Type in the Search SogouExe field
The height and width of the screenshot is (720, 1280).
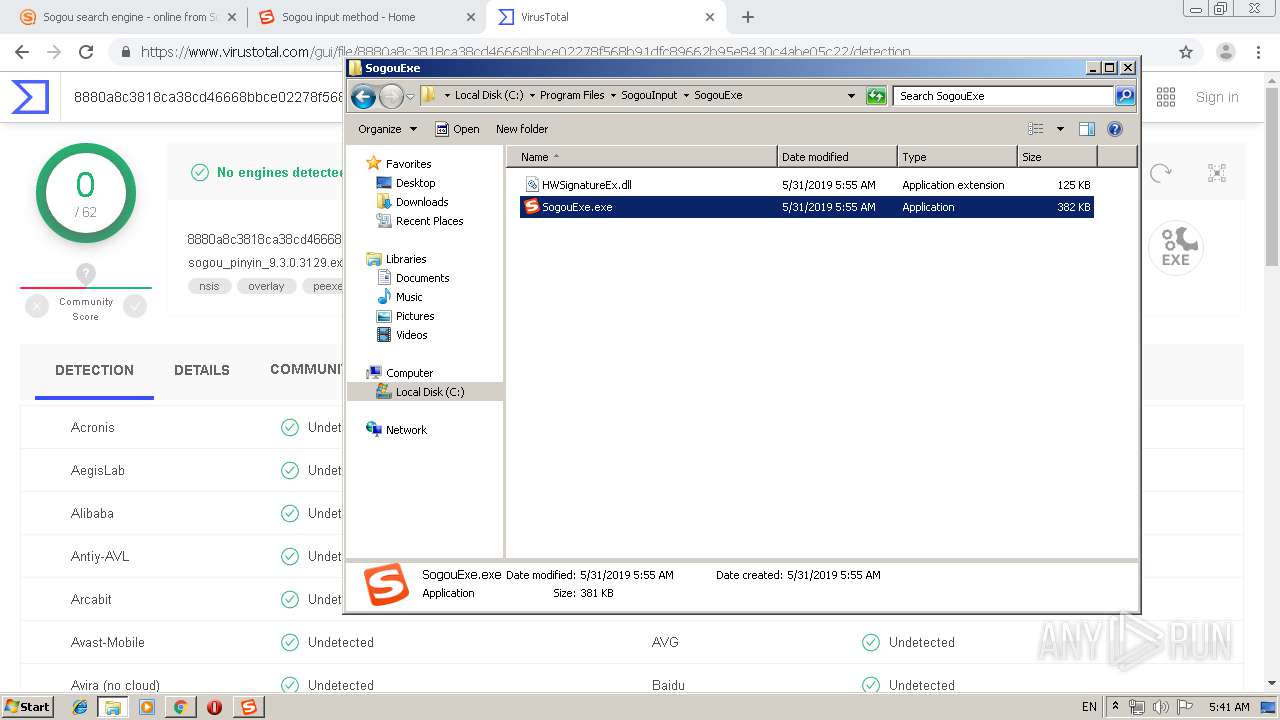pyautogui.click(x=1003, y=96)
